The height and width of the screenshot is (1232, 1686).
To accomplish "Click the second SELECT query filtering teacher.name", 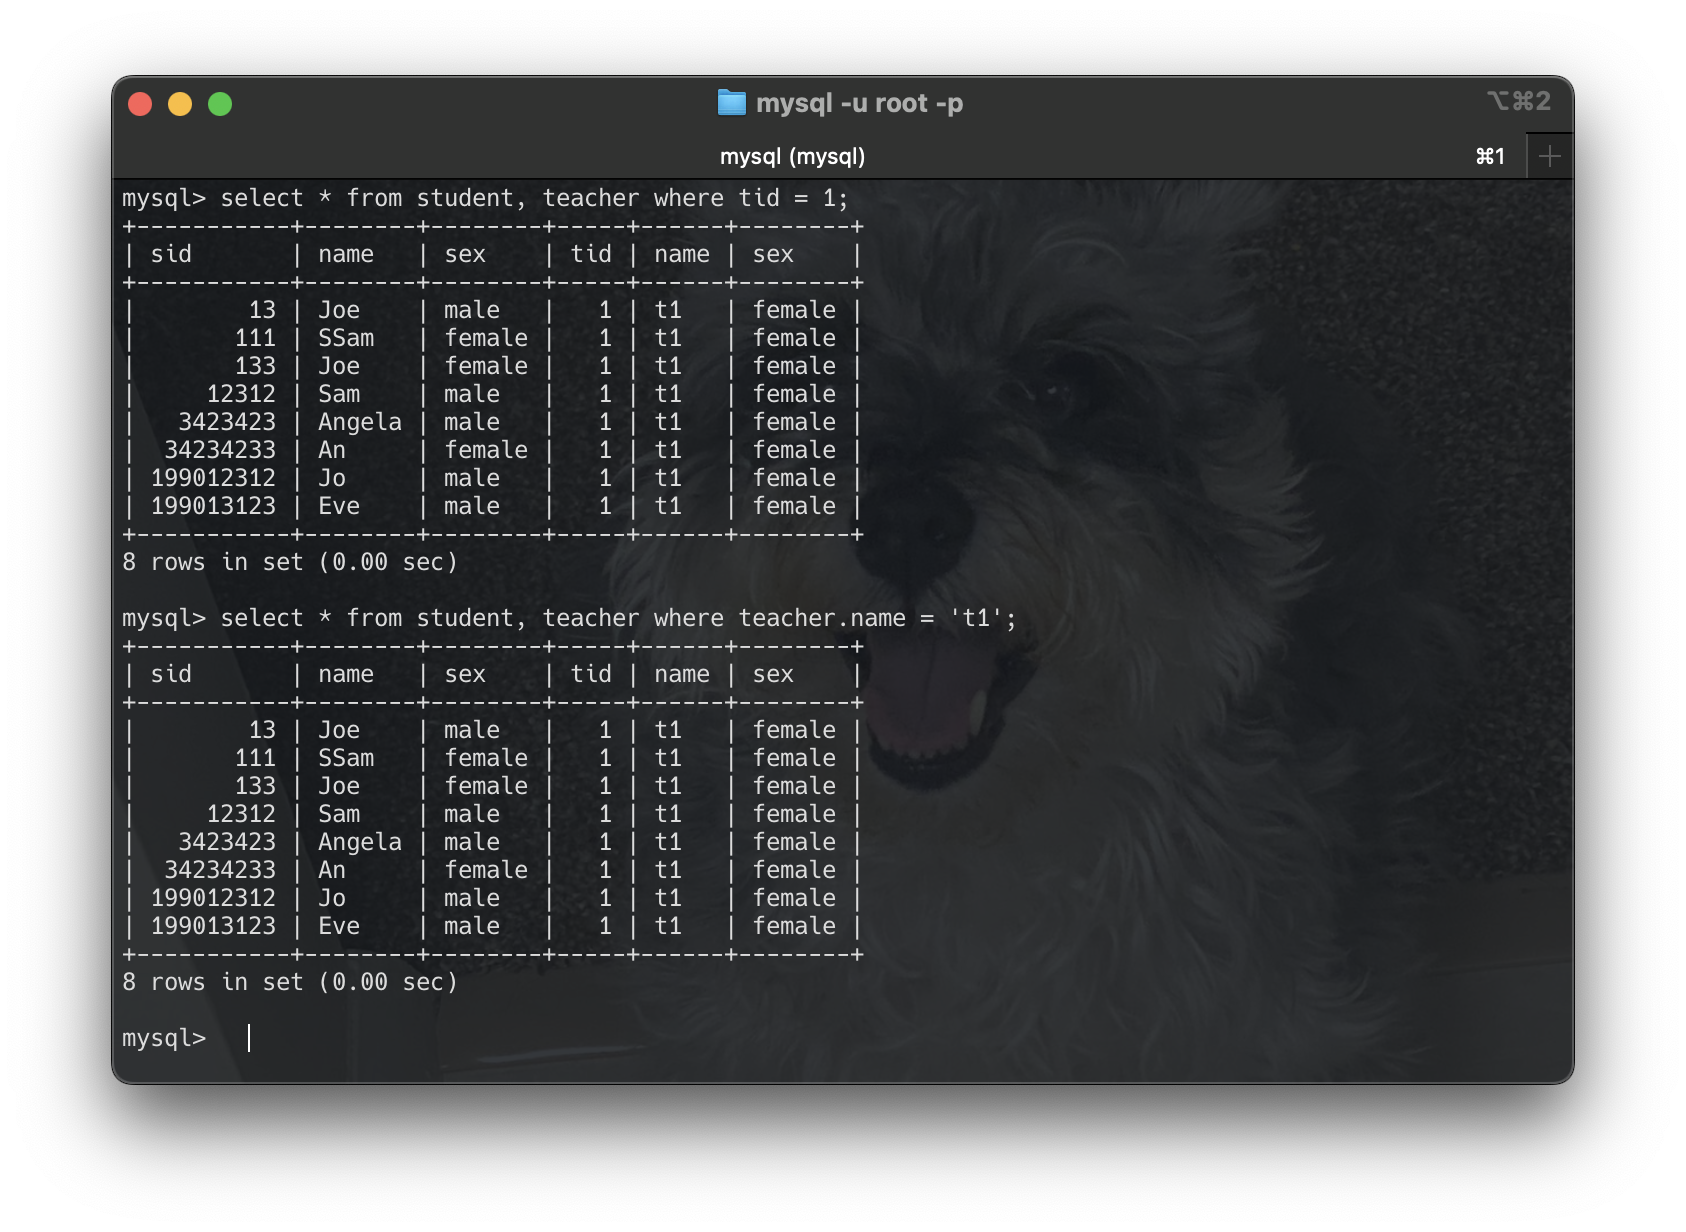I will [x=570, y=618].
